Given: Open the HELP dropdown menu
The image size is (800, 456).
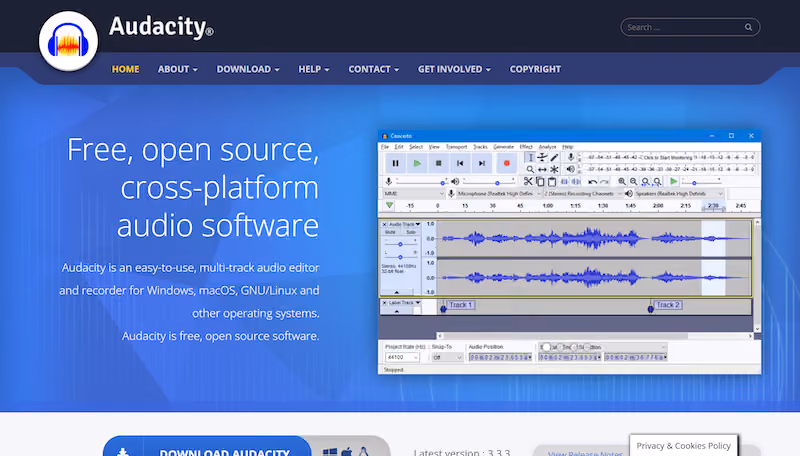Looking at the screenshot, I should (x=314, y=69).
